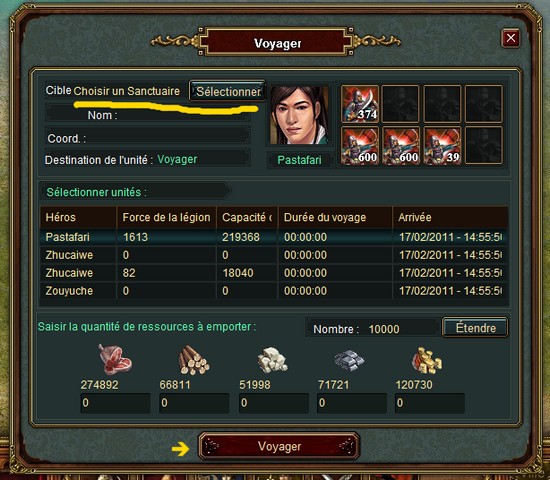Close the Voyager dialog with X

[511, 38]
